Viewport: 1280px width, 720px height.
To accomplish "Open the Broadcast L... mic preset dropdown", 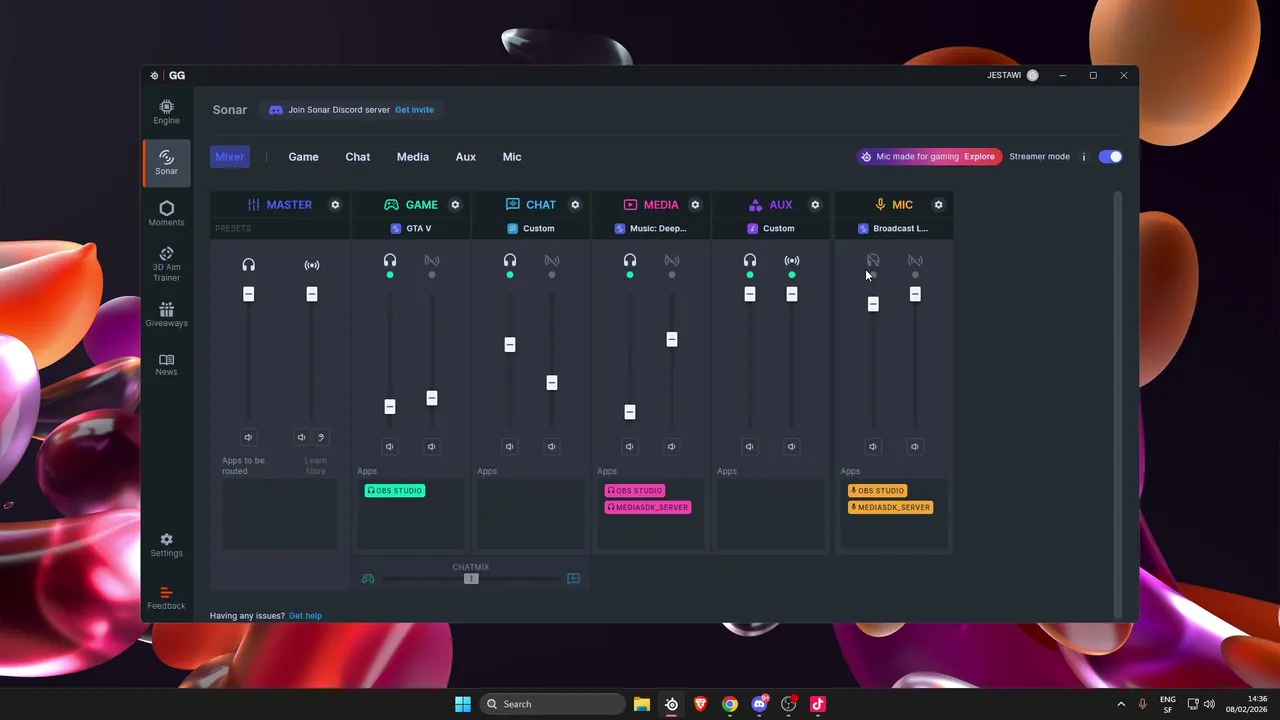I will (893, 229).
